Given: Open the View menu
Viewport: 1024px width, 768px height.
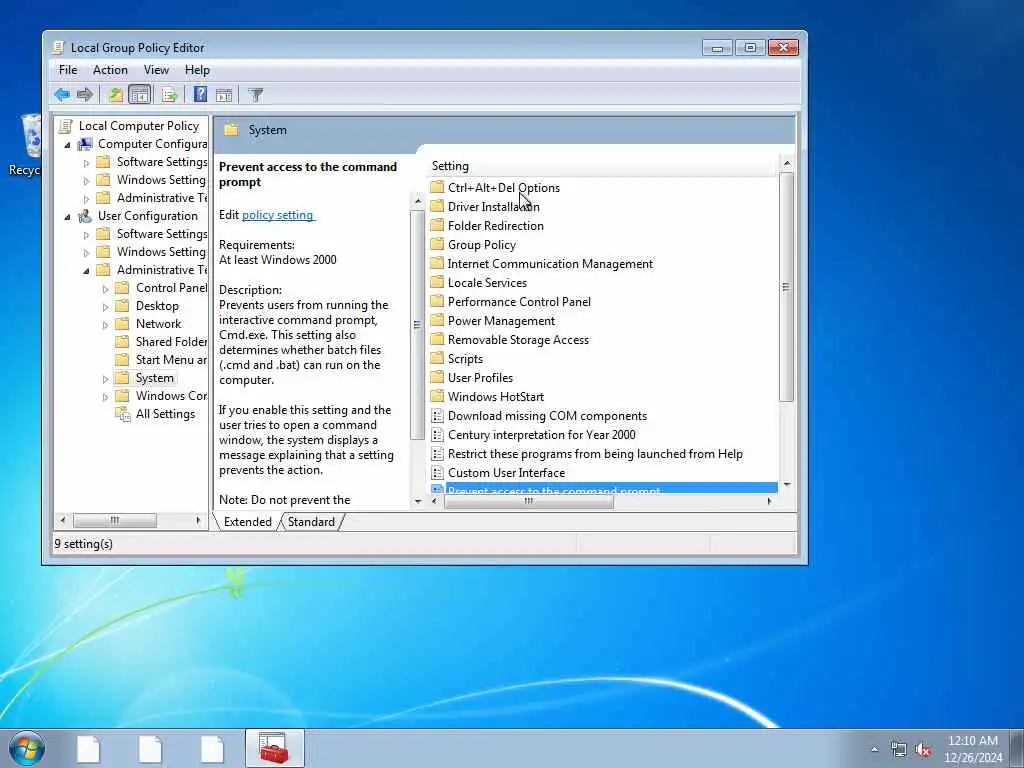Looking at the screenshot, I should [156, 70].
